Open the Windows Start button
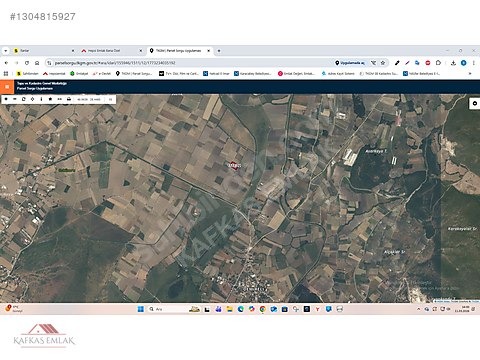 coord(141,309)
